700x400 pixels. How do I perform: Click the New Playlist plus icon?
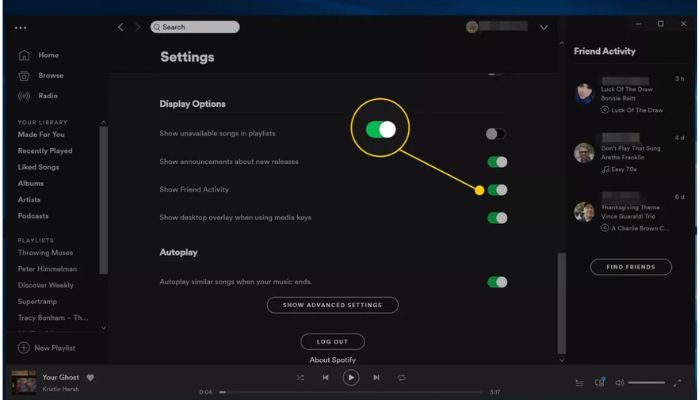(24, 348)
